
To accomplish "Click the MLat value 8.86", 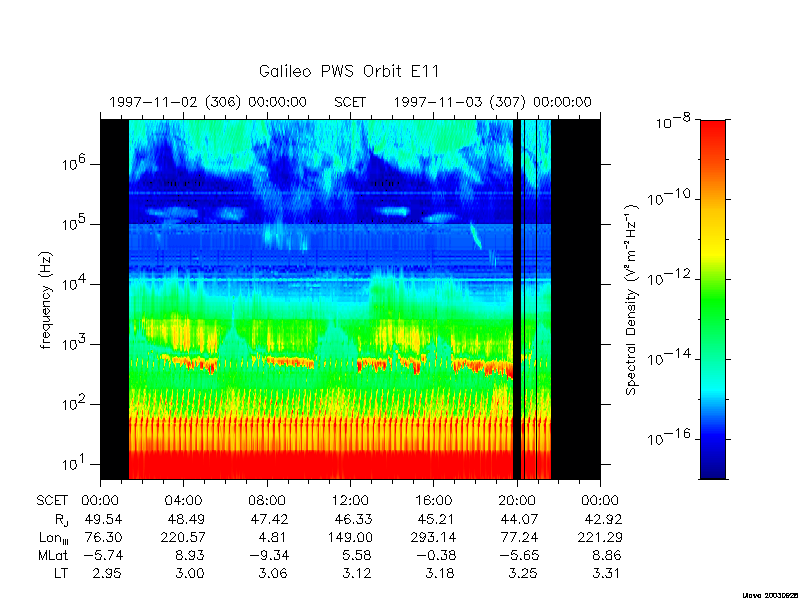I will point(607,555).
